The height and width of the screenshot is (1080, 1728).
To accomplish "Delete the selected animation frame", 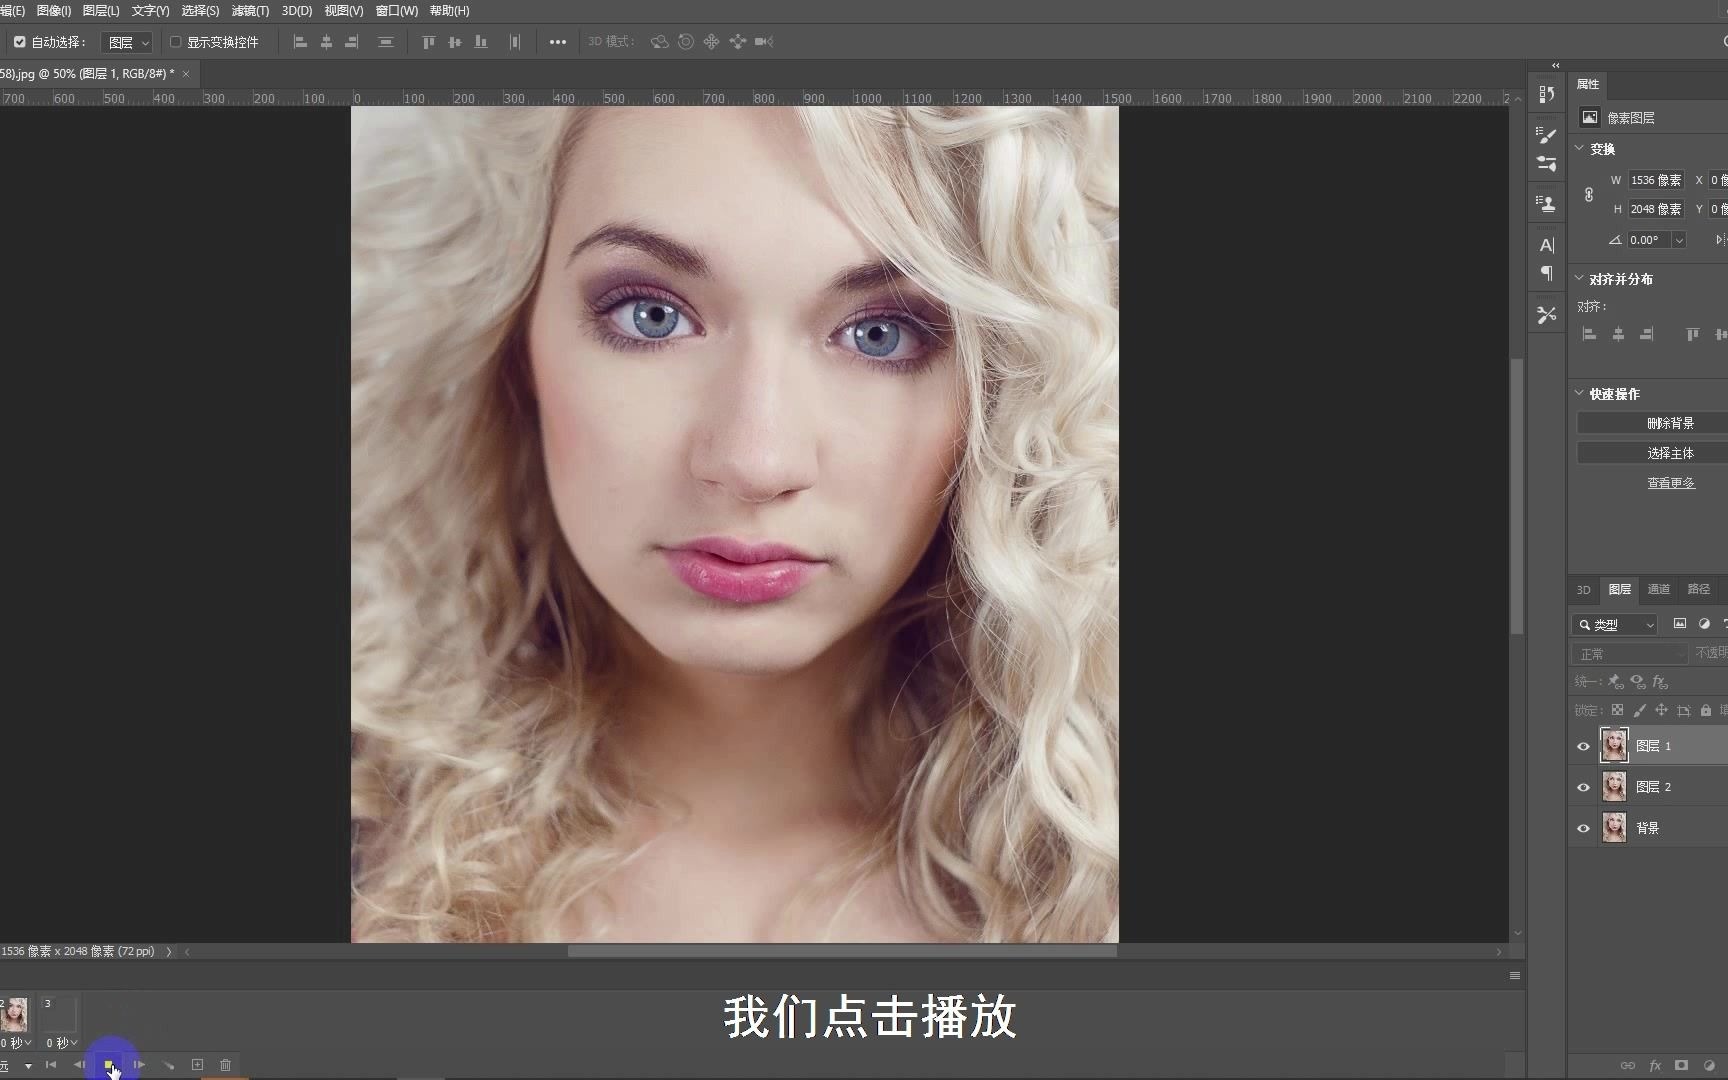I will click(x=225, y=1064).
